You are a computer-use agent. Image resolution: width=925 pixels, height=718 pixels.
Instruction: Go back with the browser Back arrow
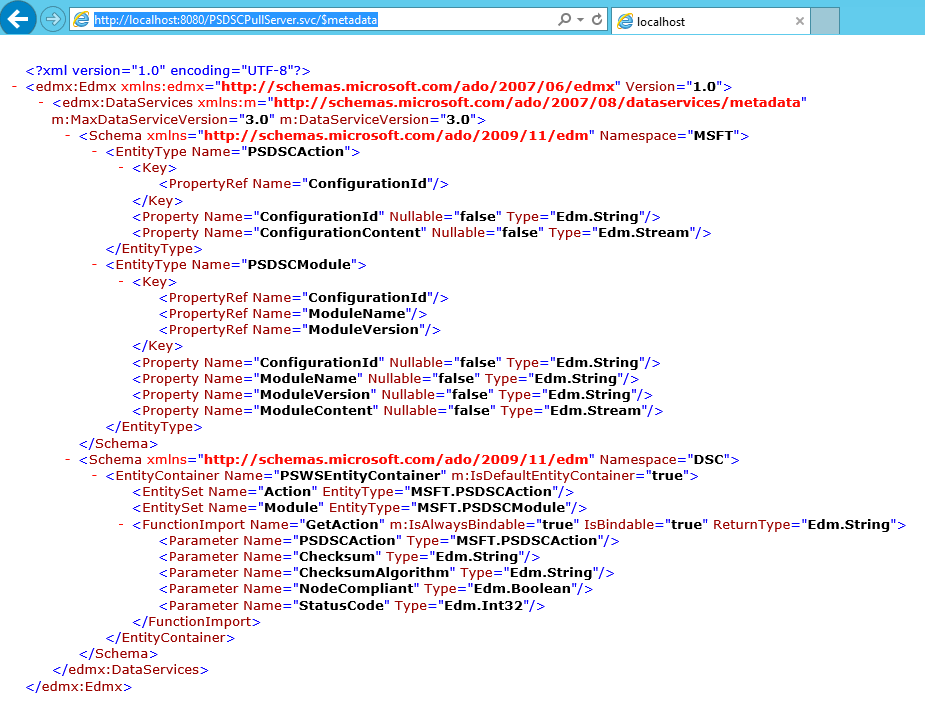click(x=17, y=18)
